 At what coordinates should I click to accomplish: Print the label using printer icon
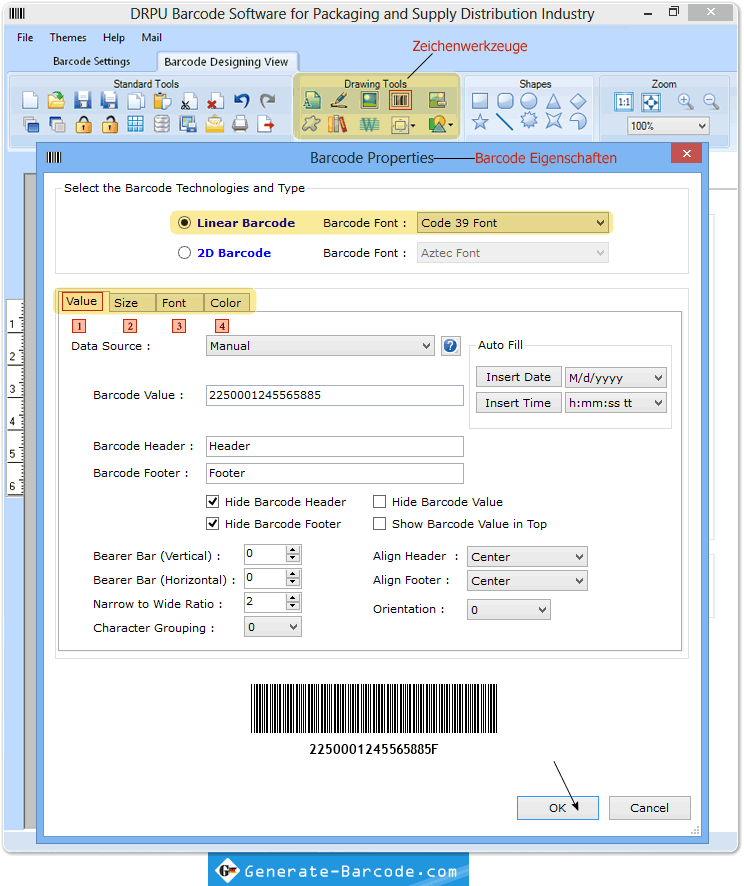click(240, 124)
